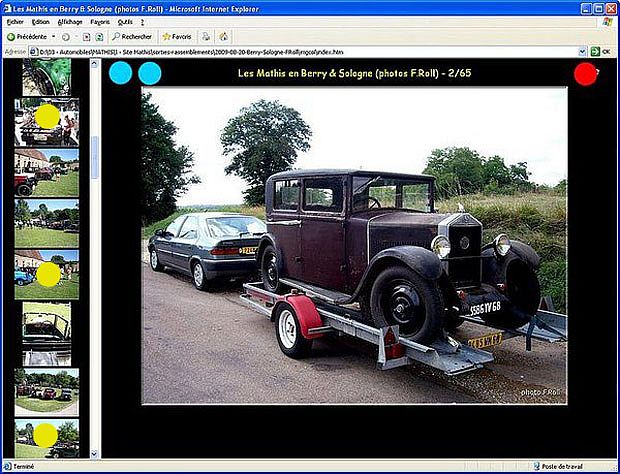Open the Edition menu
This screenshot has height=474, width=620.
point(41,21)
